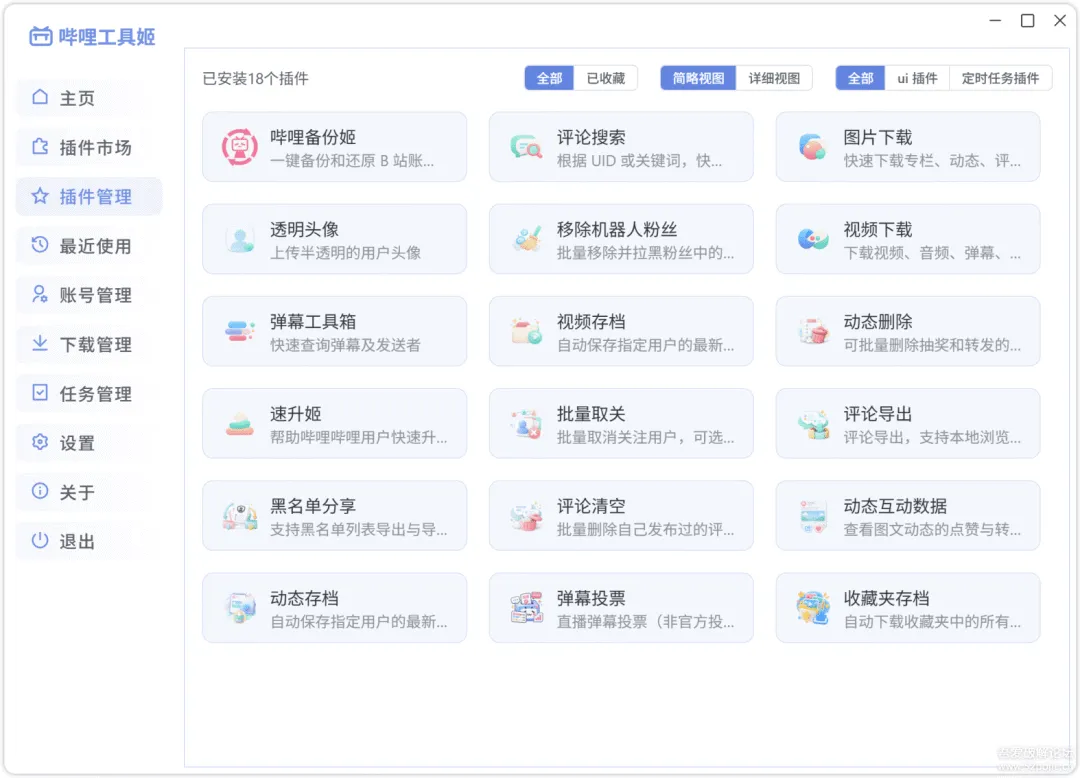This screenshot has width=1080, height=778.
Task: Click the 黑名单分享 plugin icon
Action: click(x=240, y=516)
